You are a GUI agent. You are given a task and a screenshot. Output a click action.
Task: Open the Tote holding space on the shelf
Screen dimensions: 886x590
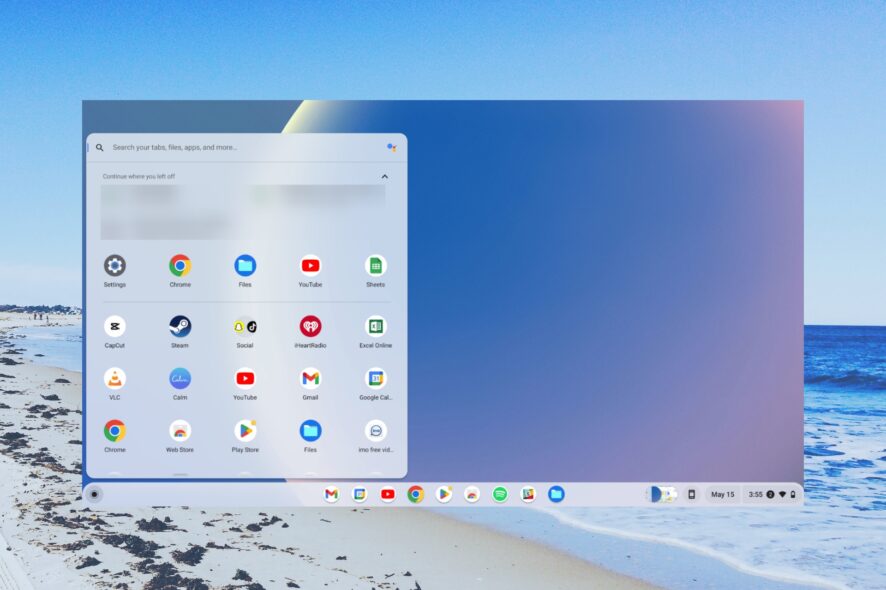pyautogui.click(x=662, y=494)
